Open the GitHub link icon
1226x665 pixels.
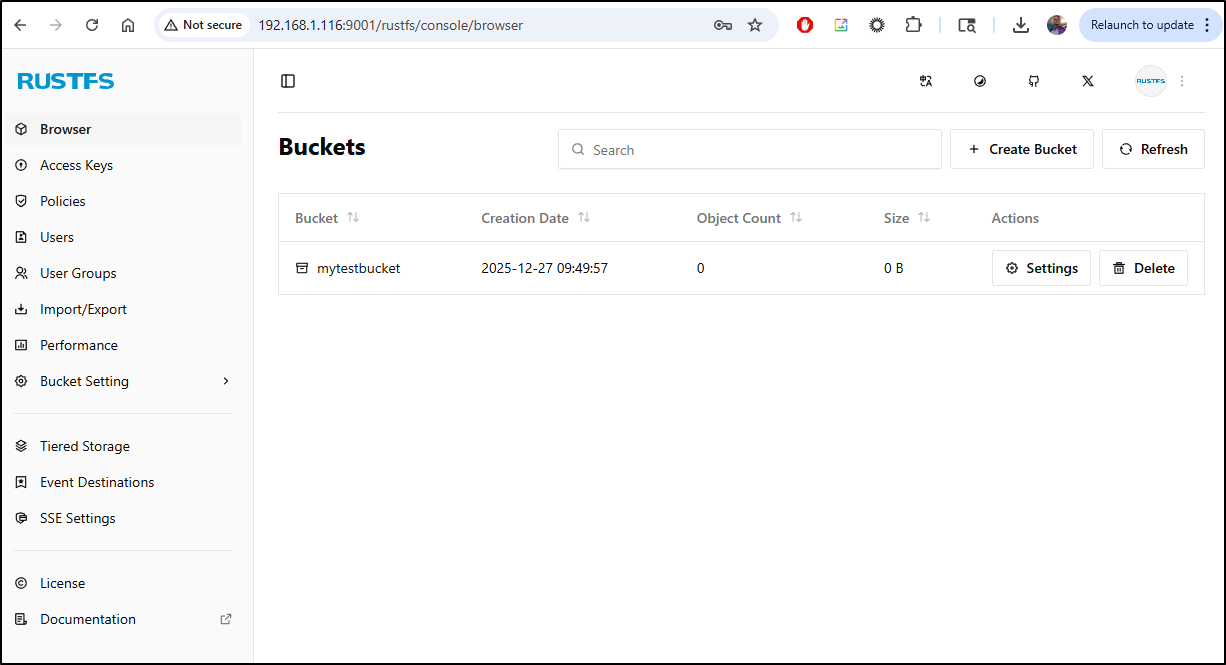[1034, 81]
